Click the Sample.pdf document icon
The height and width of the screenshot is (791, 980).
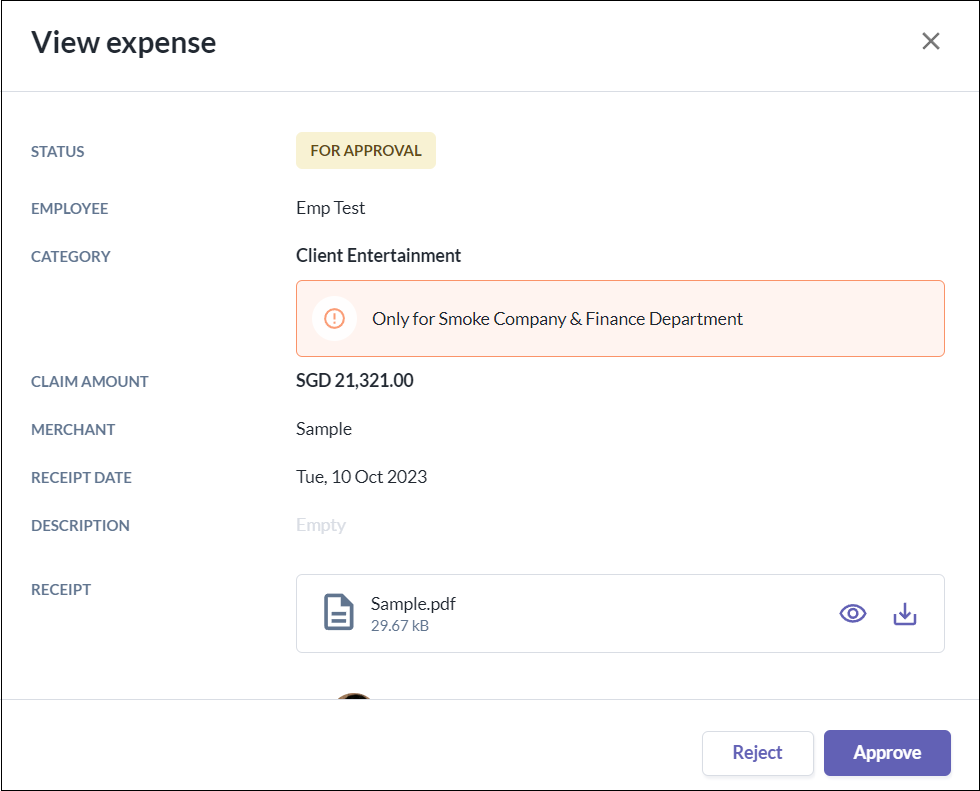339,612
